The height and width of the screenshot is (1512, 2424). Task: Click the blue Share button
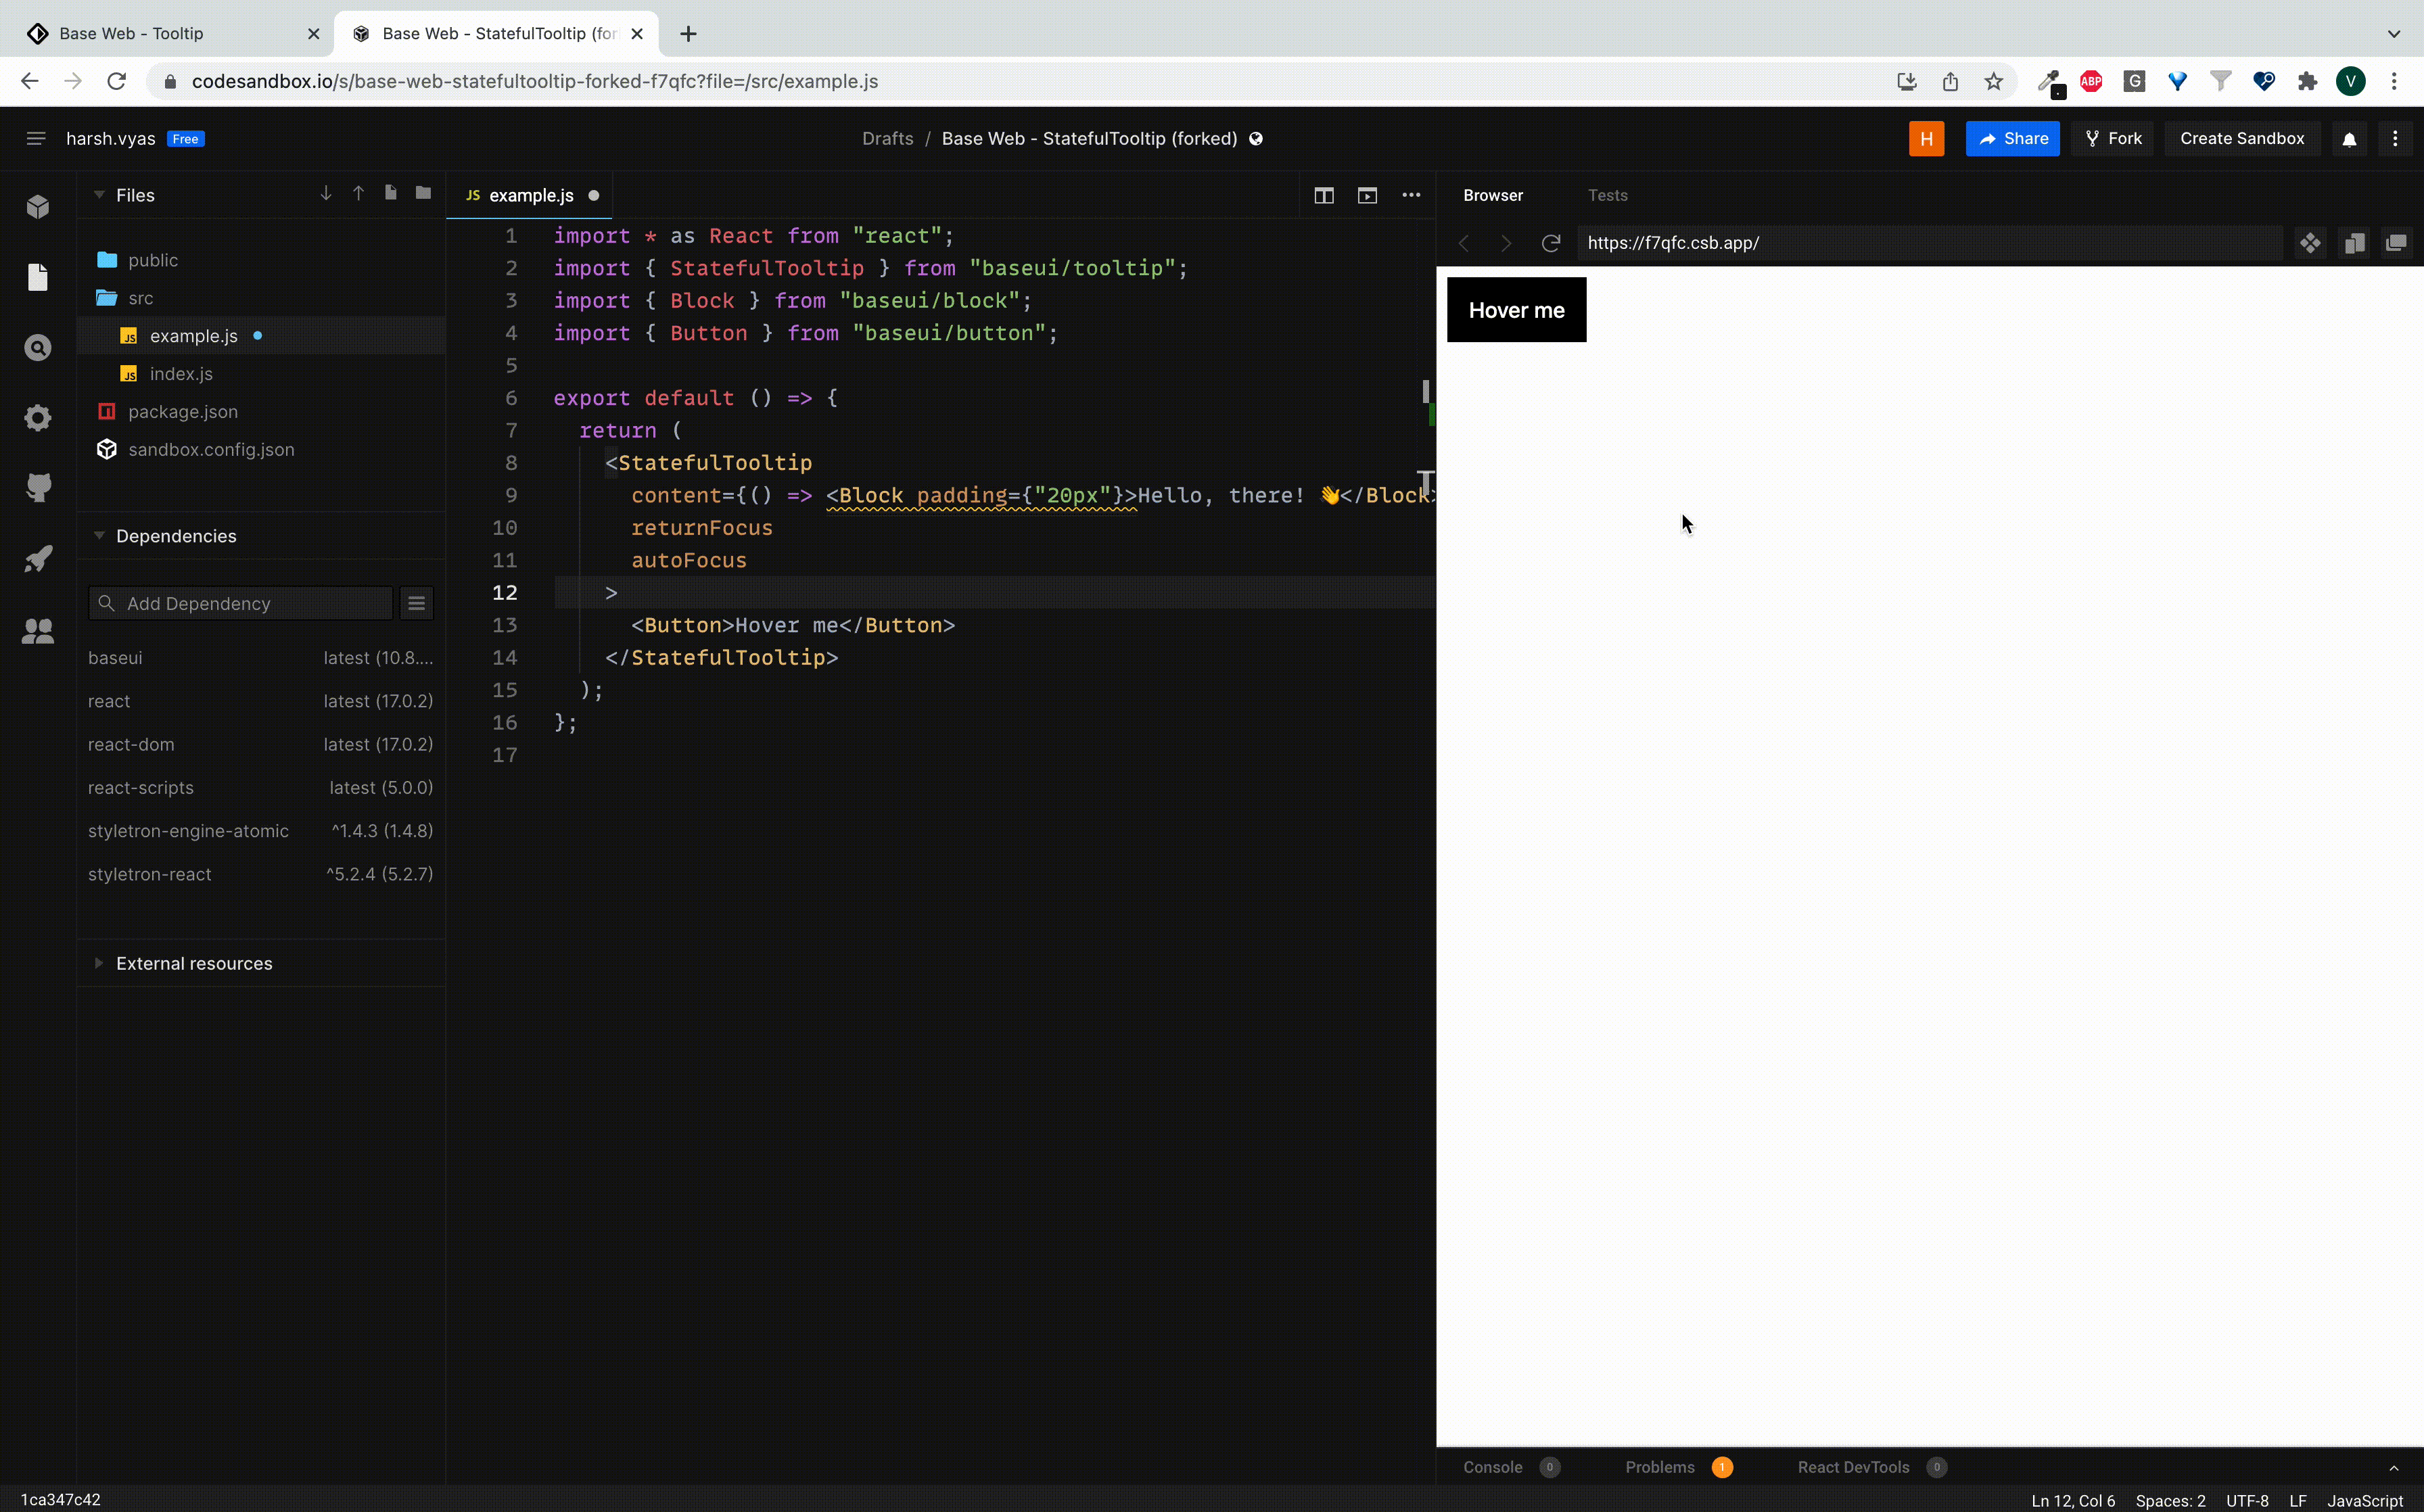(2012, 138)
